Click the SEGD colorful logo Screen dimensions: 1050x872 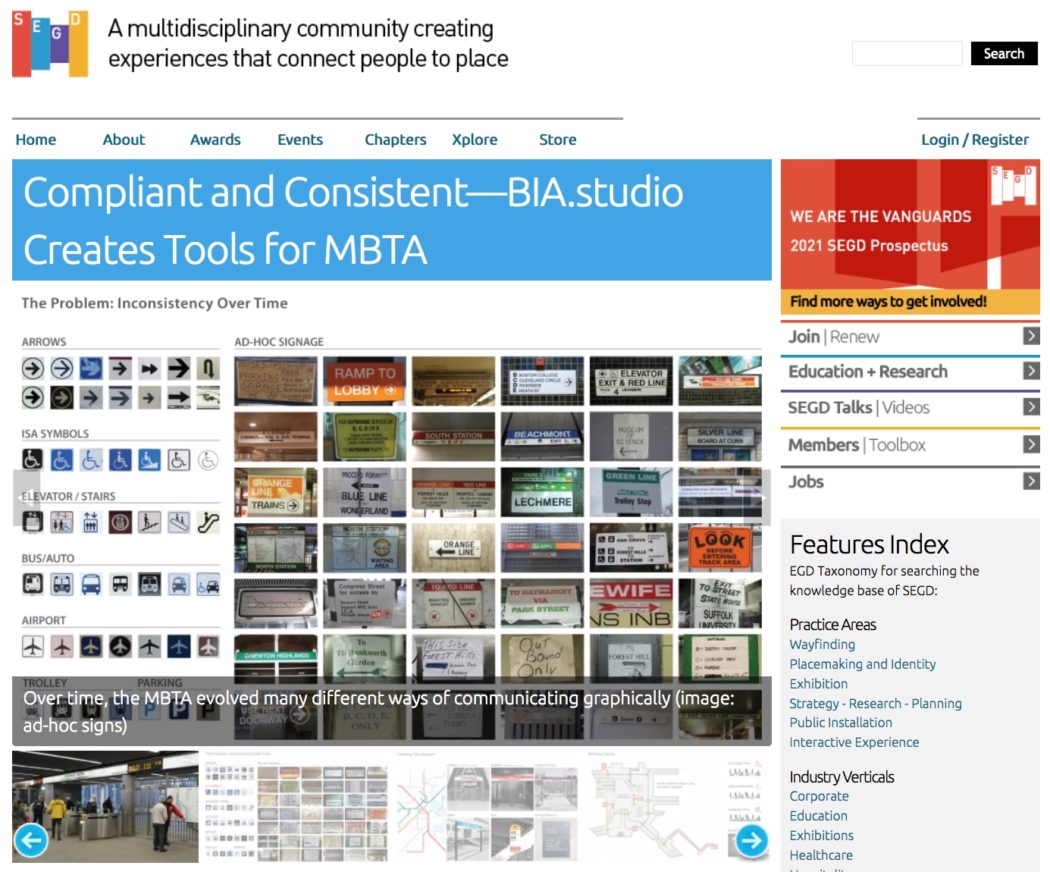pos(50,44)
